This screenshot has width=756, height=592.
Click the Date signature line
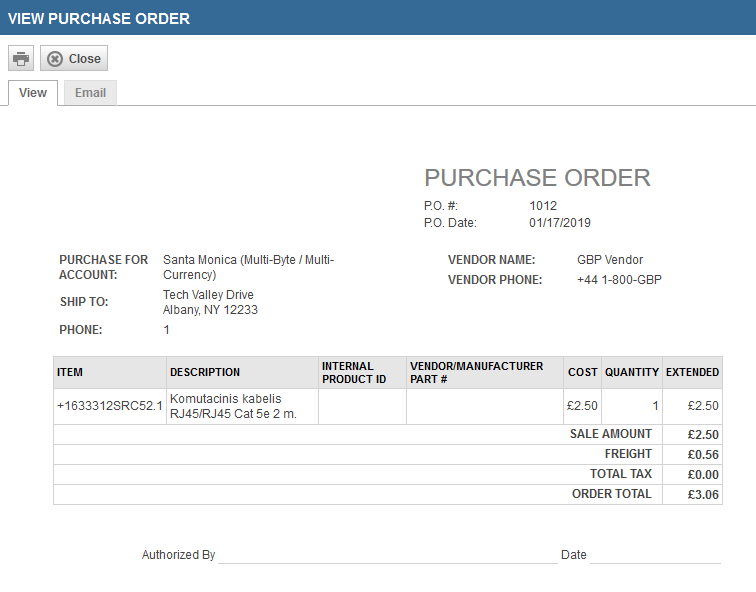(655, 555)
